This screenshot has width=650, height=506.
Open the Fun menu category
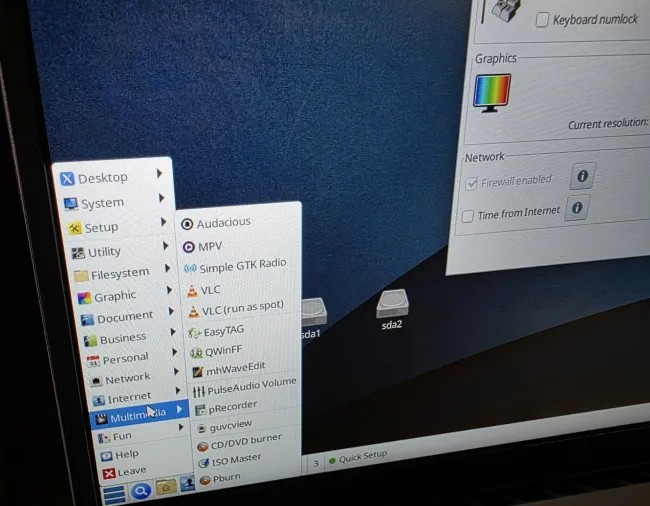141,433
